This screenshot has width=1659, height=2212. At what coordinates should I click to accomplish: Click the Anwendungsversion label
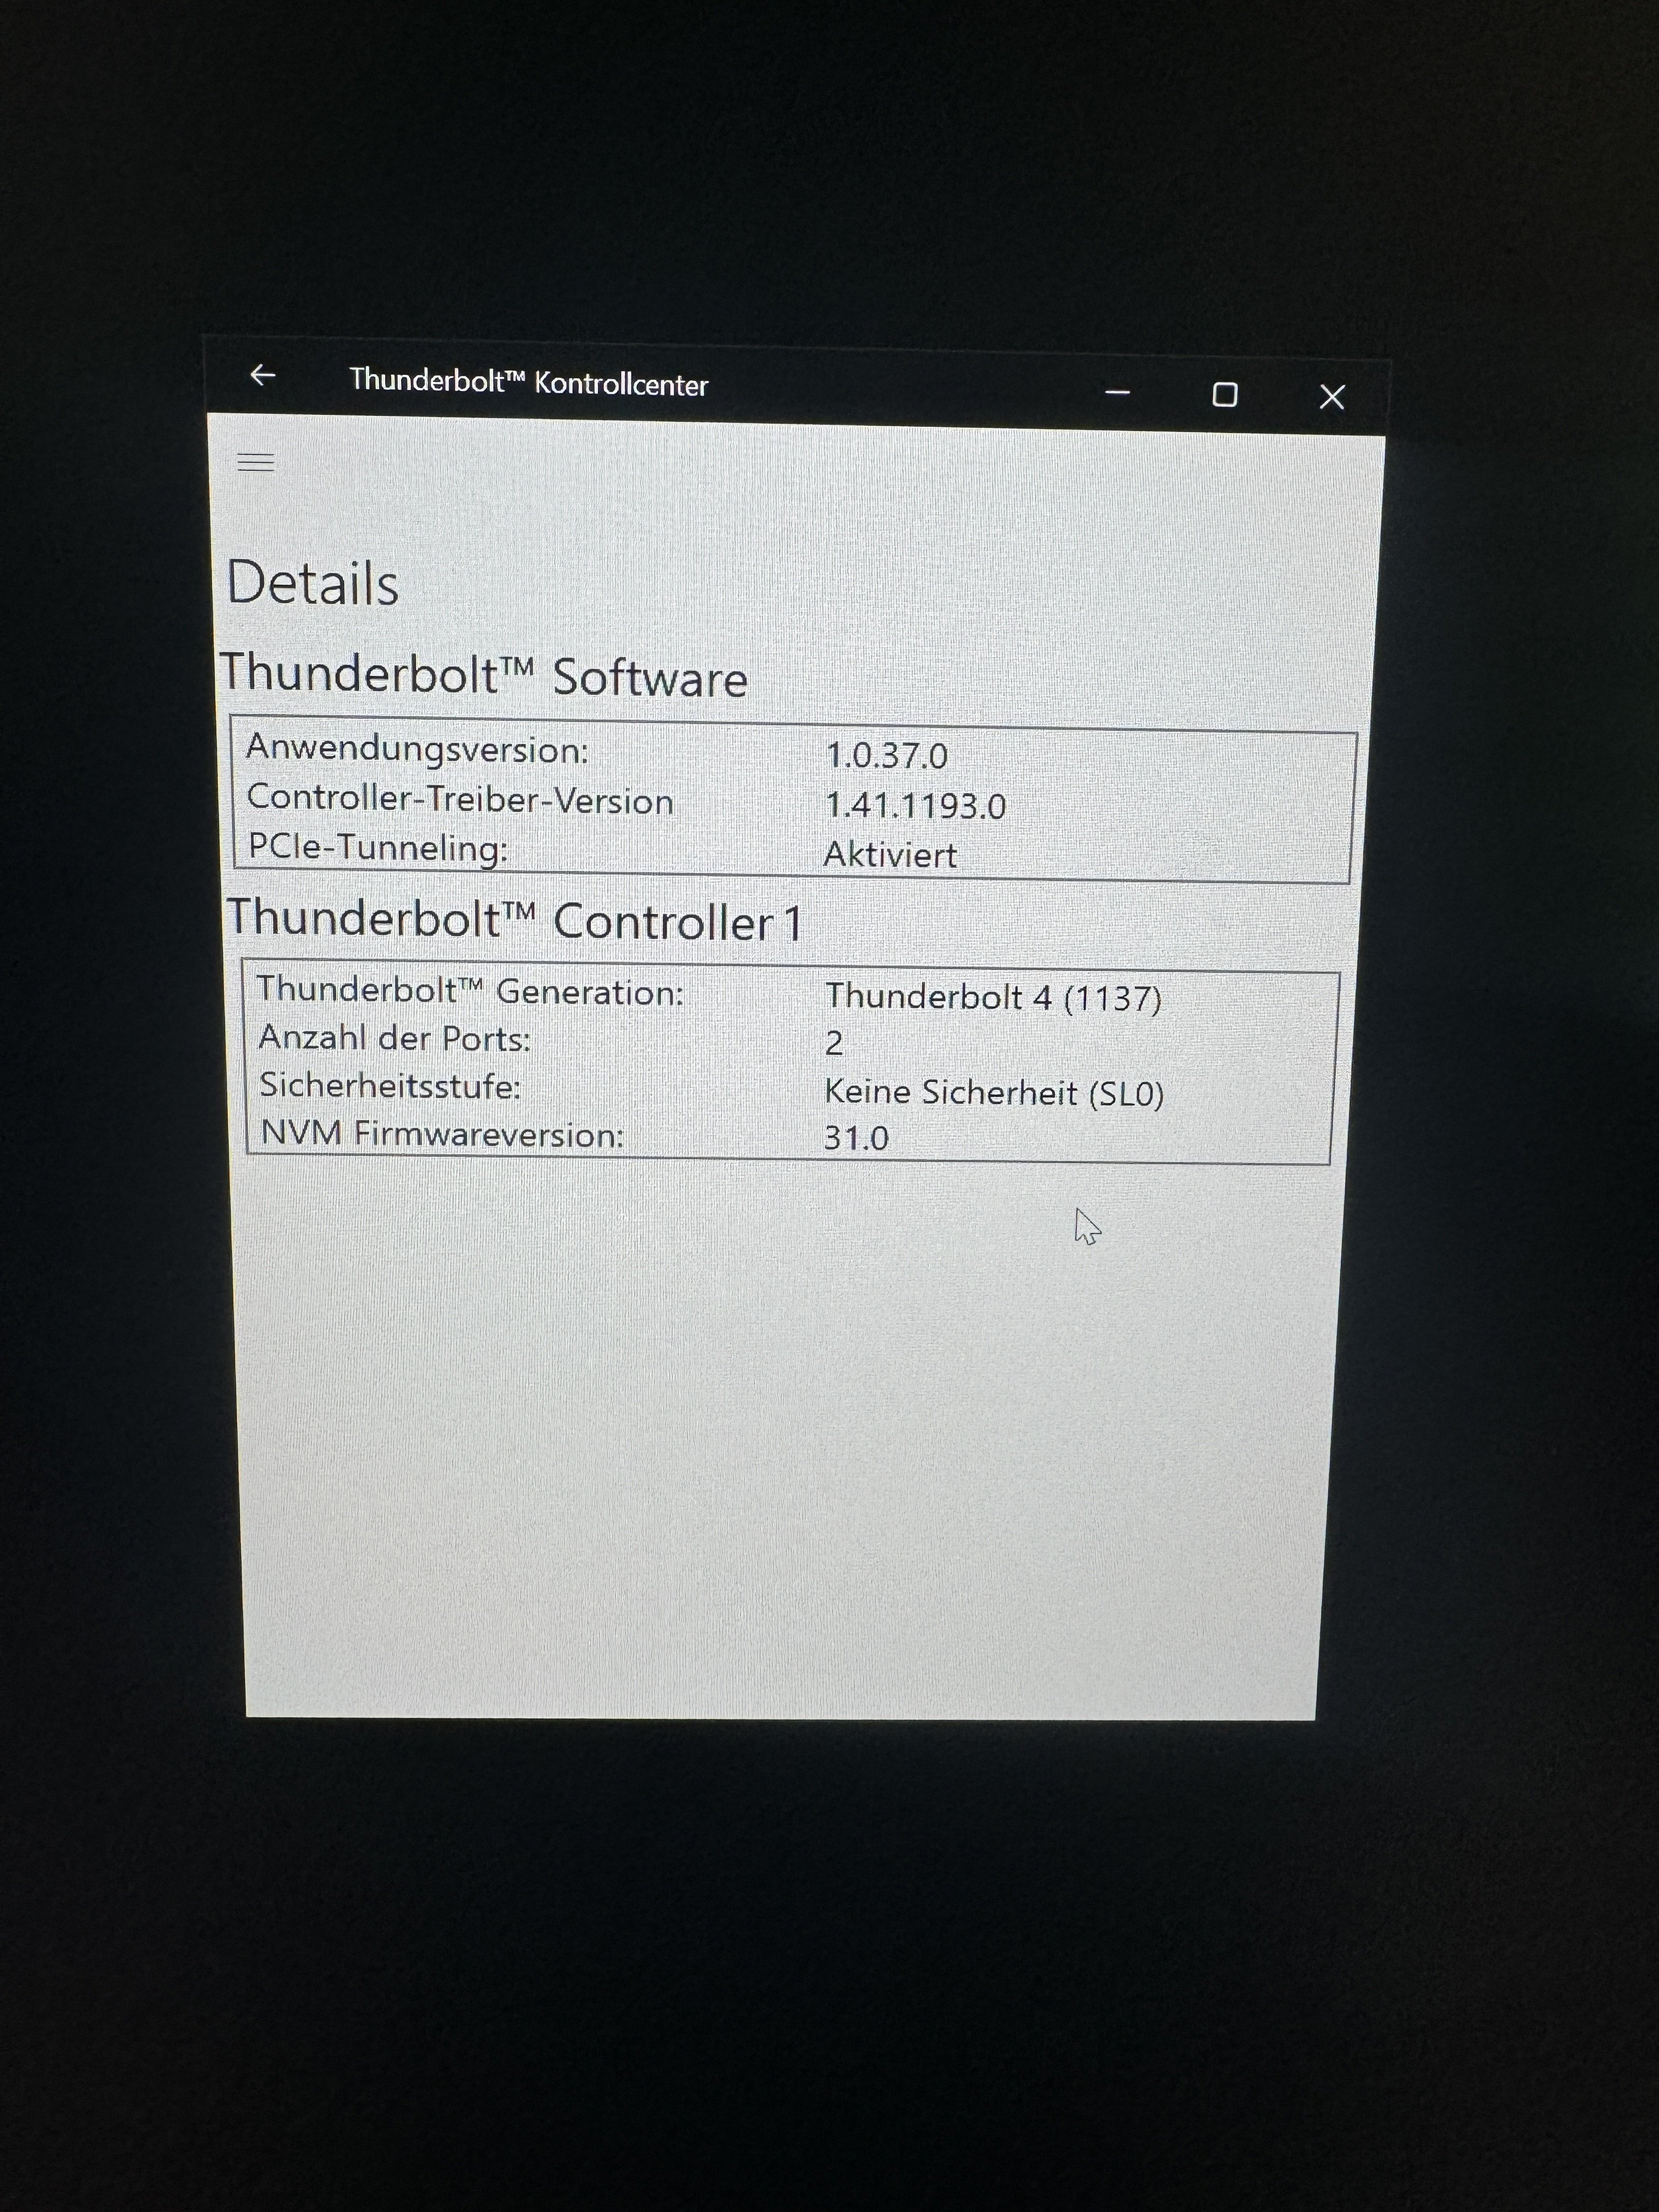tap(417, 749)
